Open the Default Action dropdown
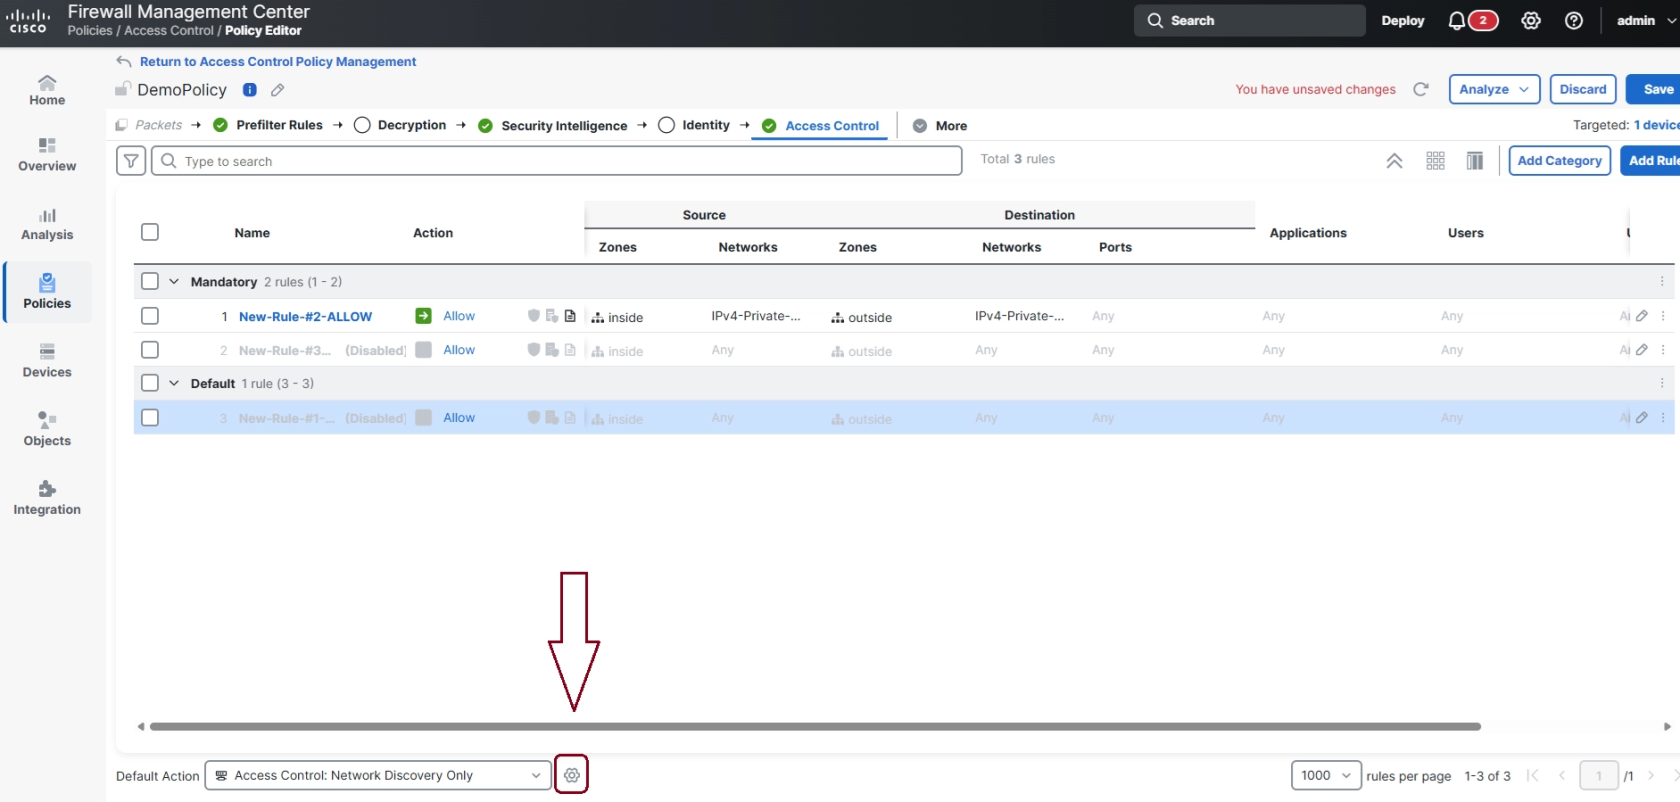 click(378, 775)
